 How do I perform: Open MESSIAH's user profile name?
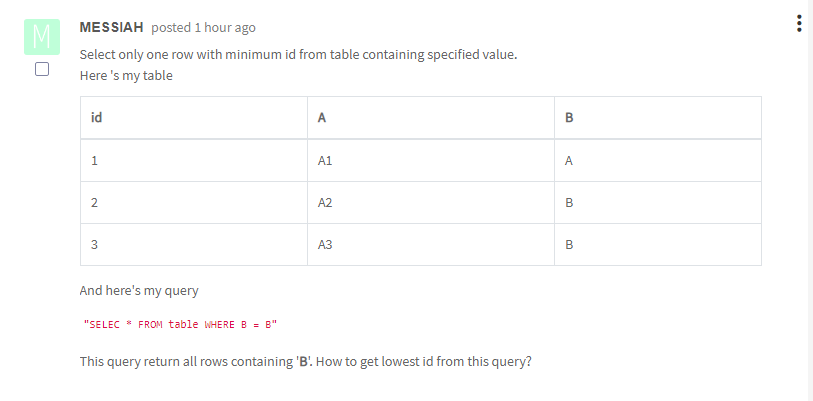click(111, 27)
